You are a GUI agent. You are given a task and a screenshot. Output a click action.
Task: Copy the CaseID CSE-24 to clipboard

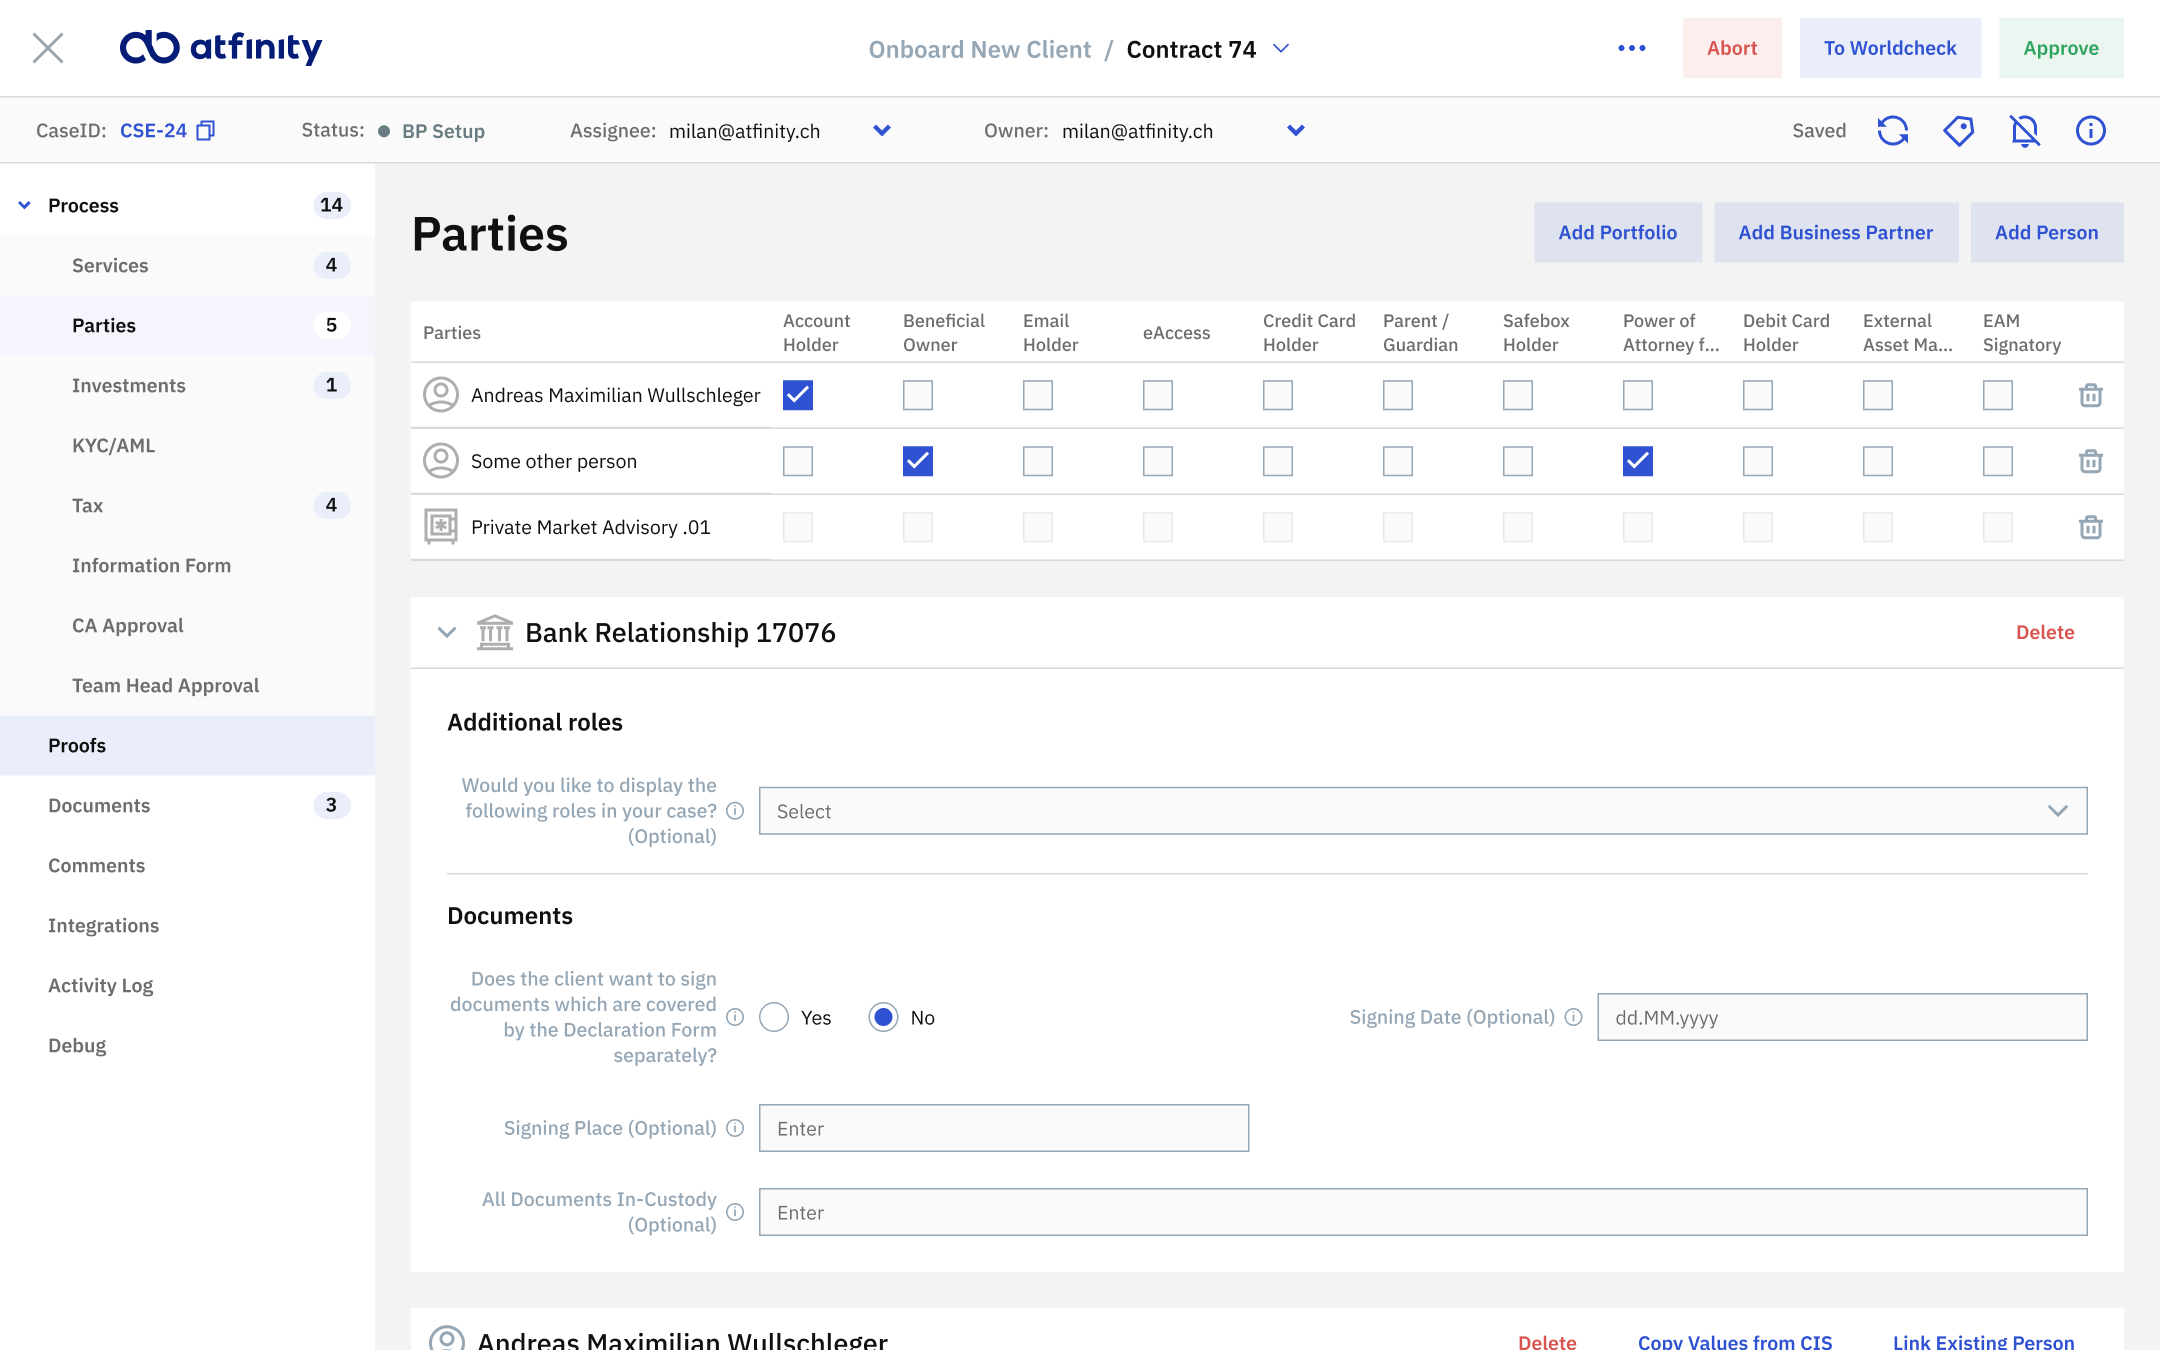click(206, 131)
